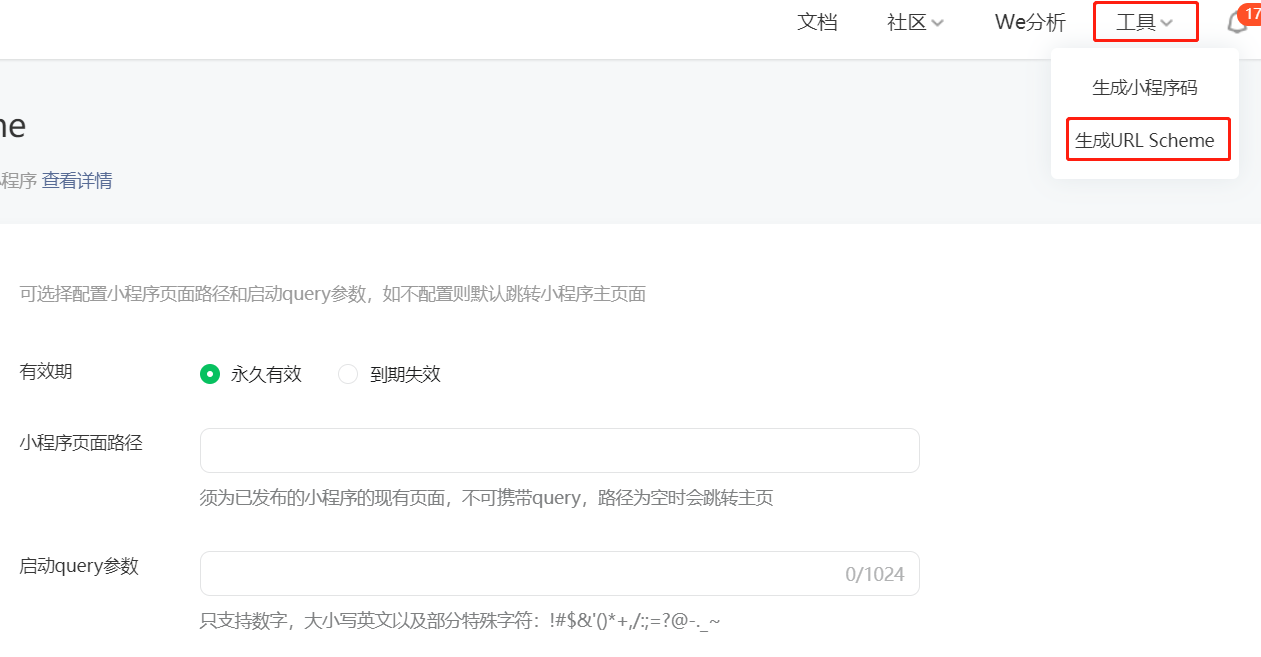Choose 生成URL Scheme from the 工具 menu
The image size is (1261, 657).
[1145, 141]
